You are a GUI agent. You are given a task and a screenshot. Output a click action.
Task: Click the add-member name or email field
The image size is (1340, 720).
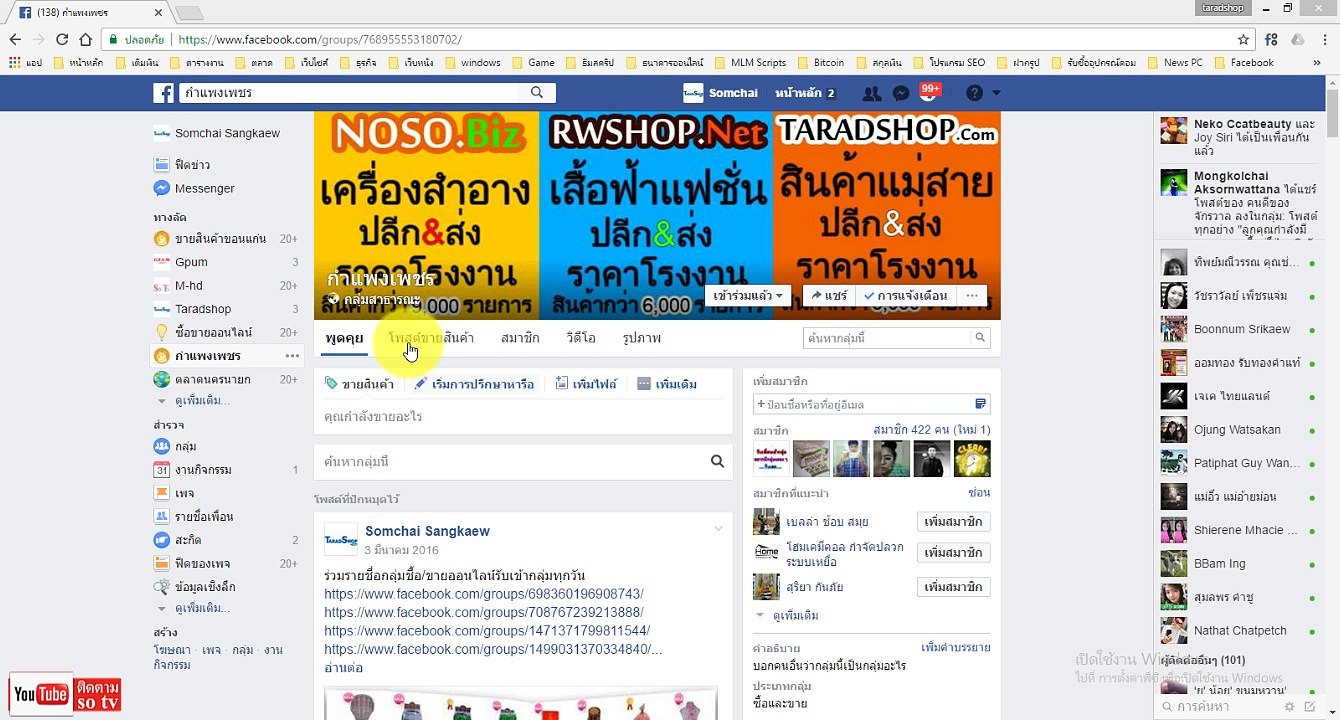[871, 404]
